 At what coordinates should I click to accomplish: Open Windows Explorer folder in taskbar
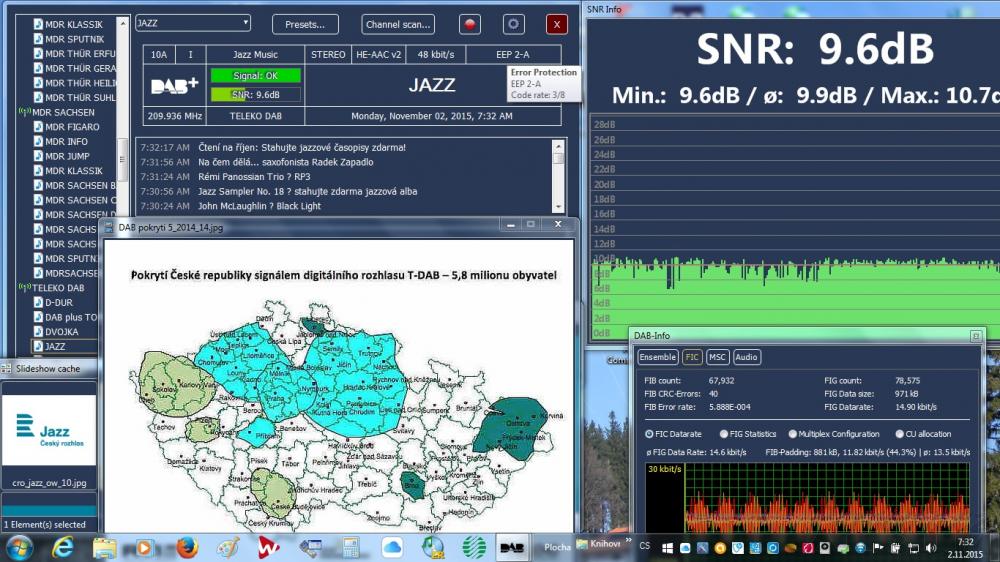(x=104, y=548)
